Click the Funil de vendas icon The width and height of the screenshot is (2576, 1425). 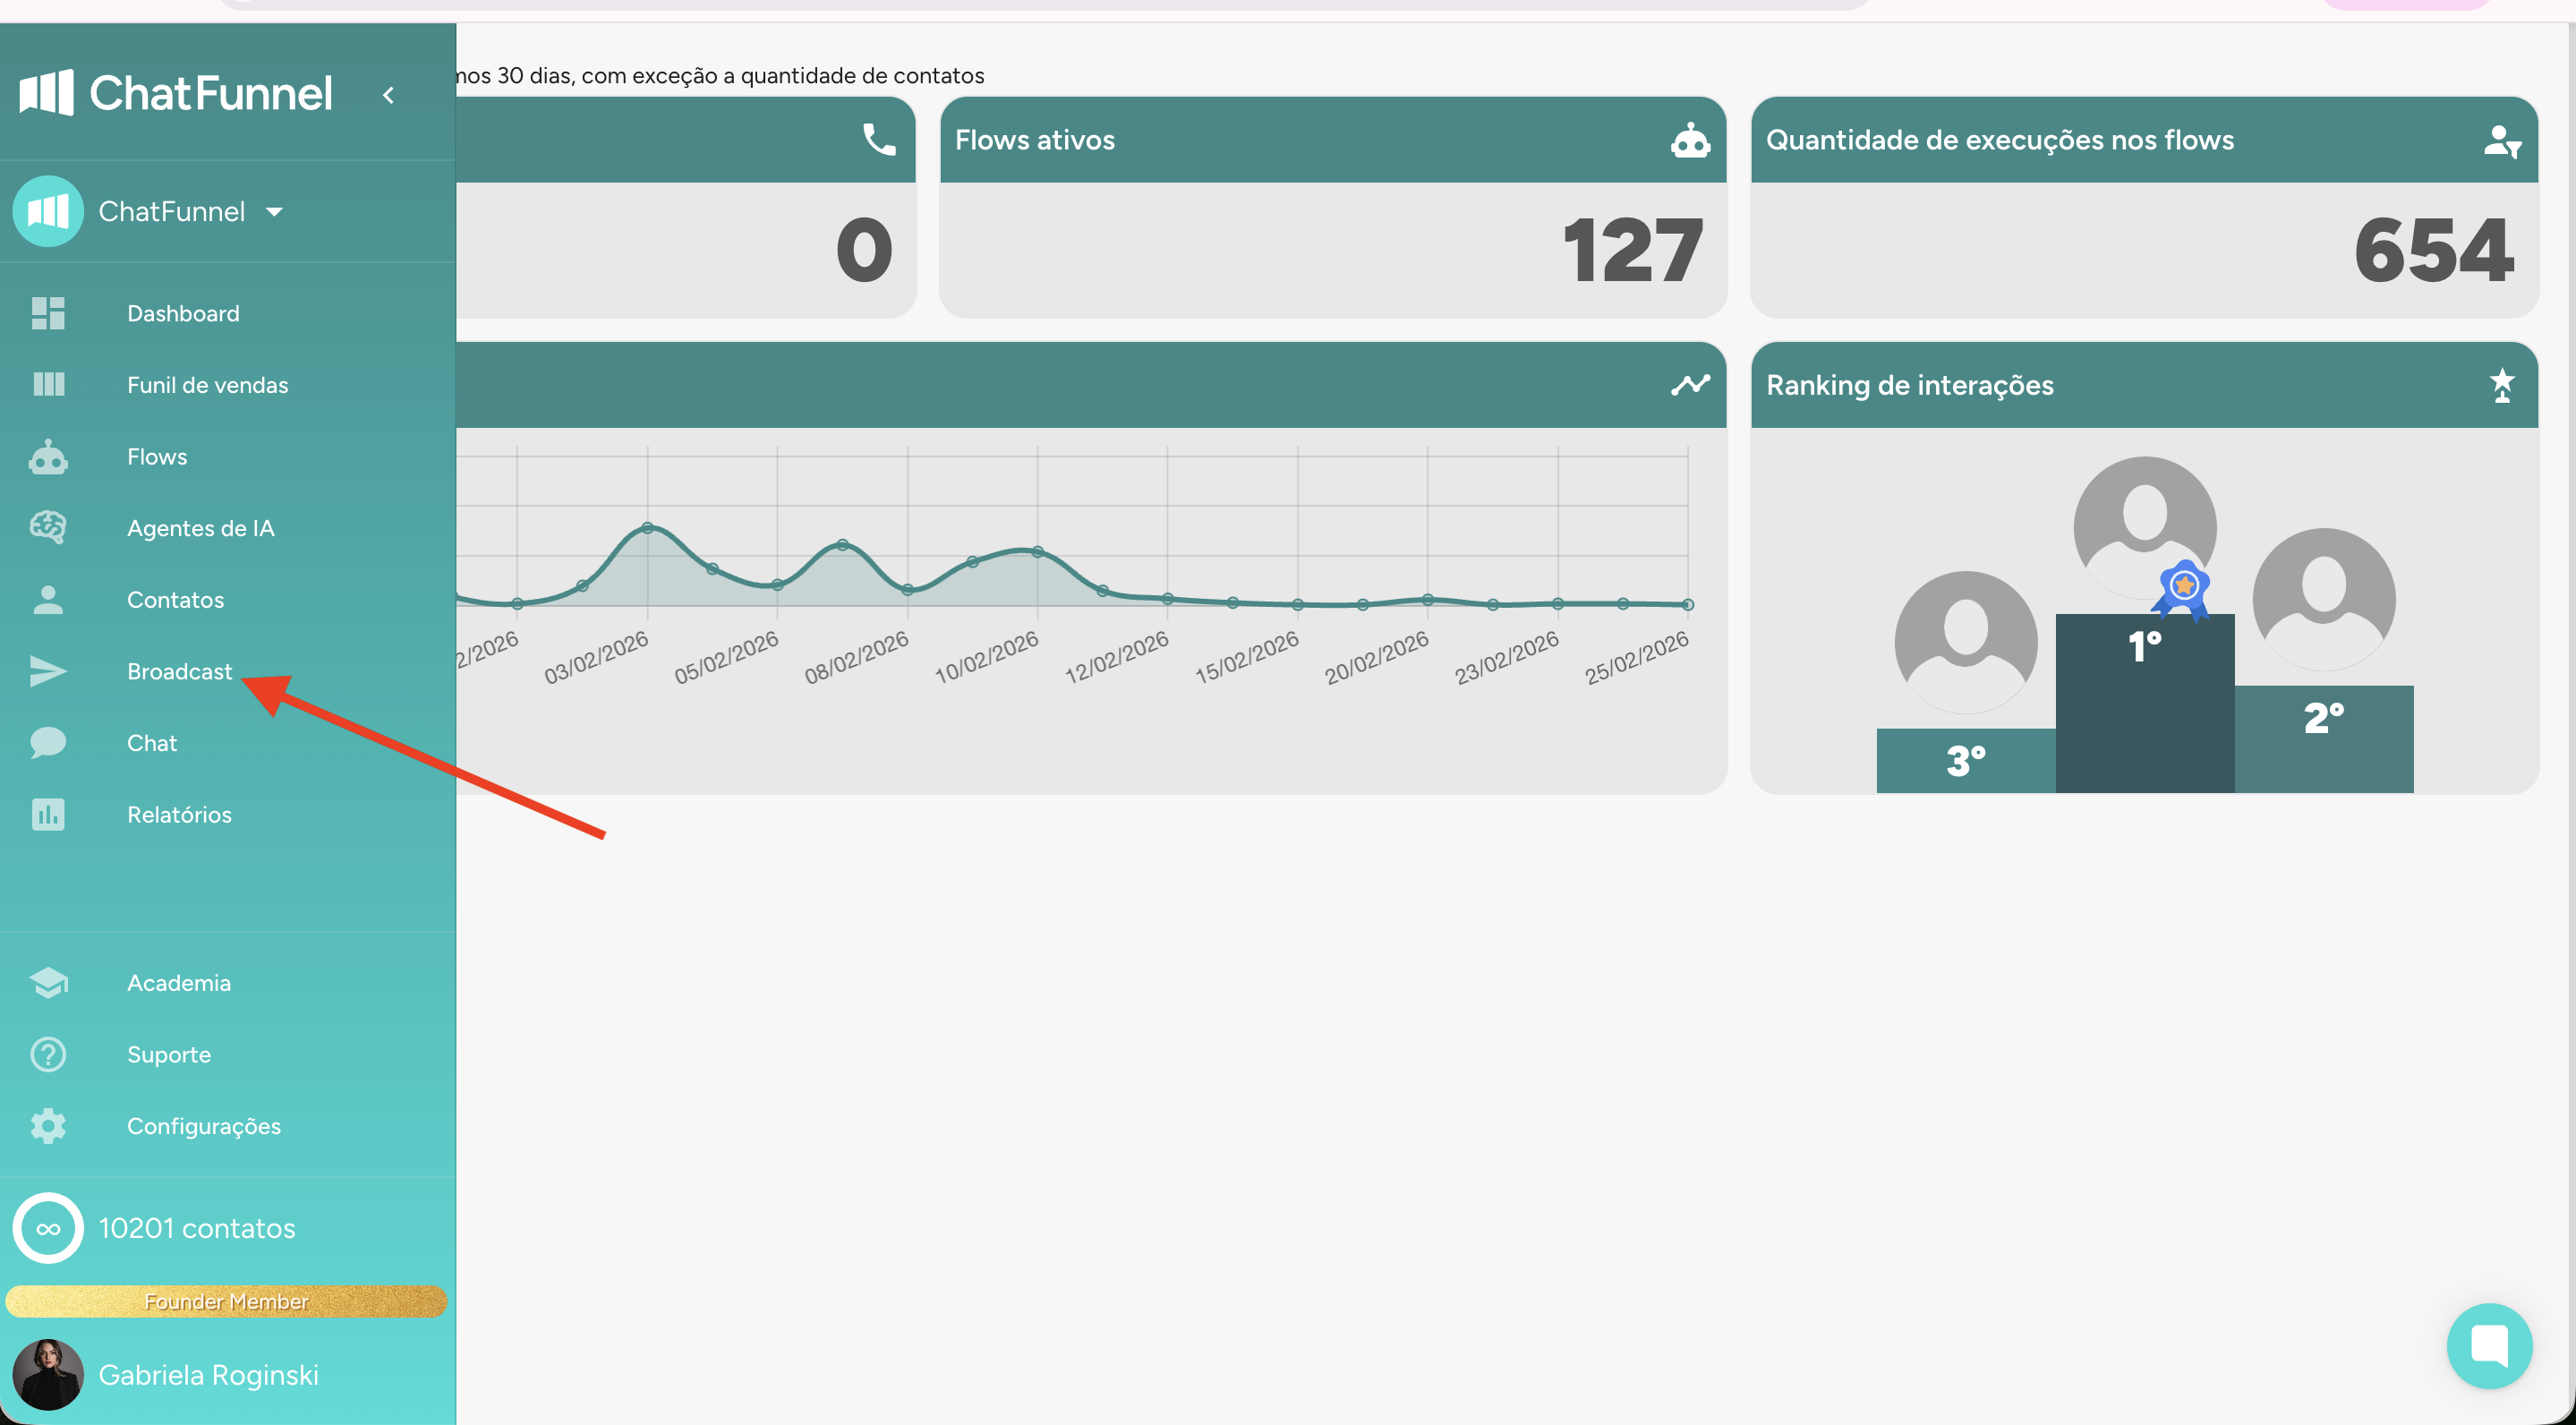tap(48, 384)
